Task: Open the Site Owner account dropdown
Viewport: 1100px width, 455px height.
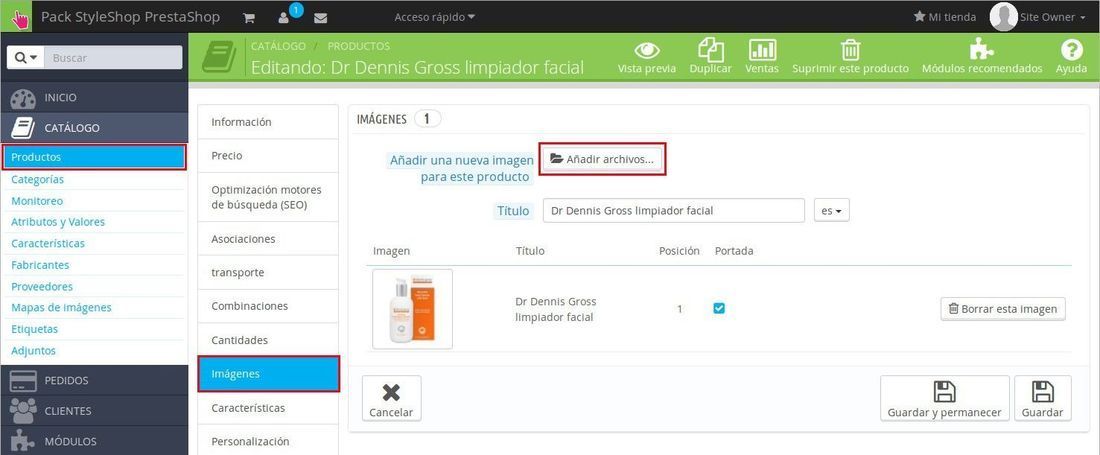Action: tap(1052, 17)
